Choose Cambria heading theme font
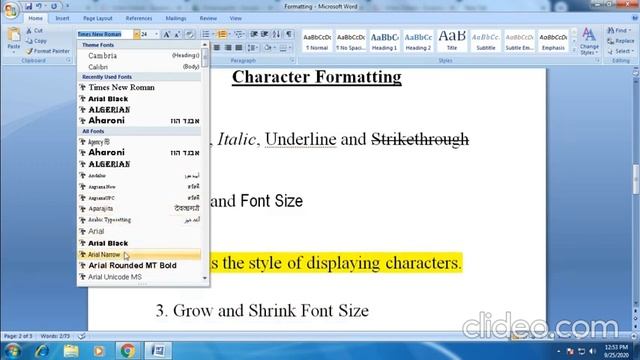This screenshot has width=640, height=360. 139,56
